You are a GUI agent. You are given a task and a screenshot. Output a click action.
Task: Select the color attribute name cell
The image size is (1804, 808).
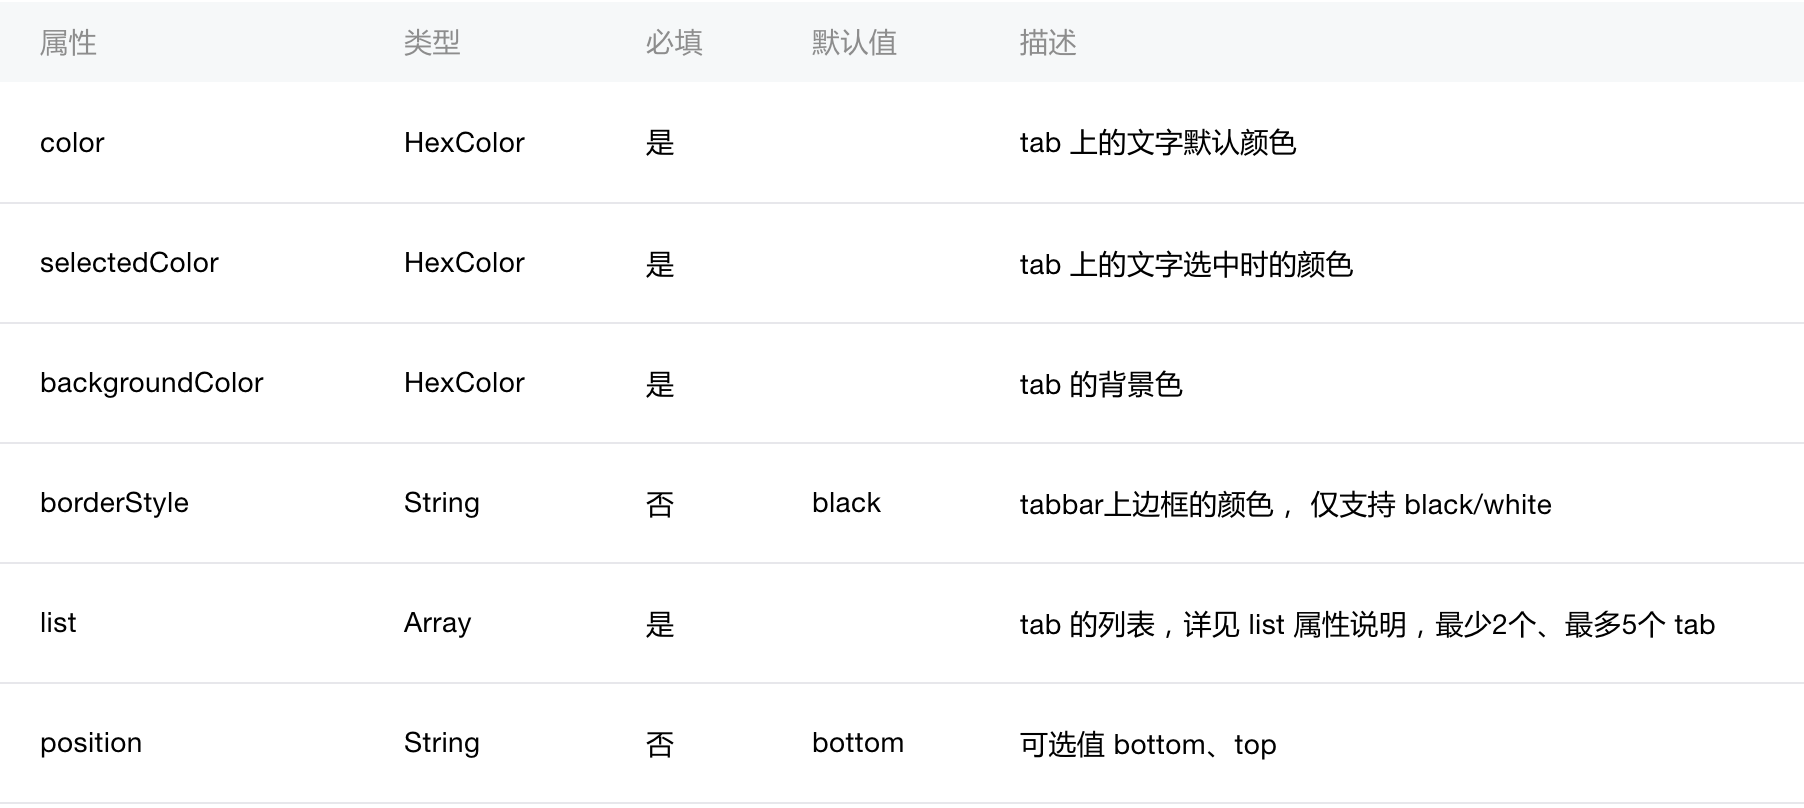pyautogui.click(x=72, y=143)
